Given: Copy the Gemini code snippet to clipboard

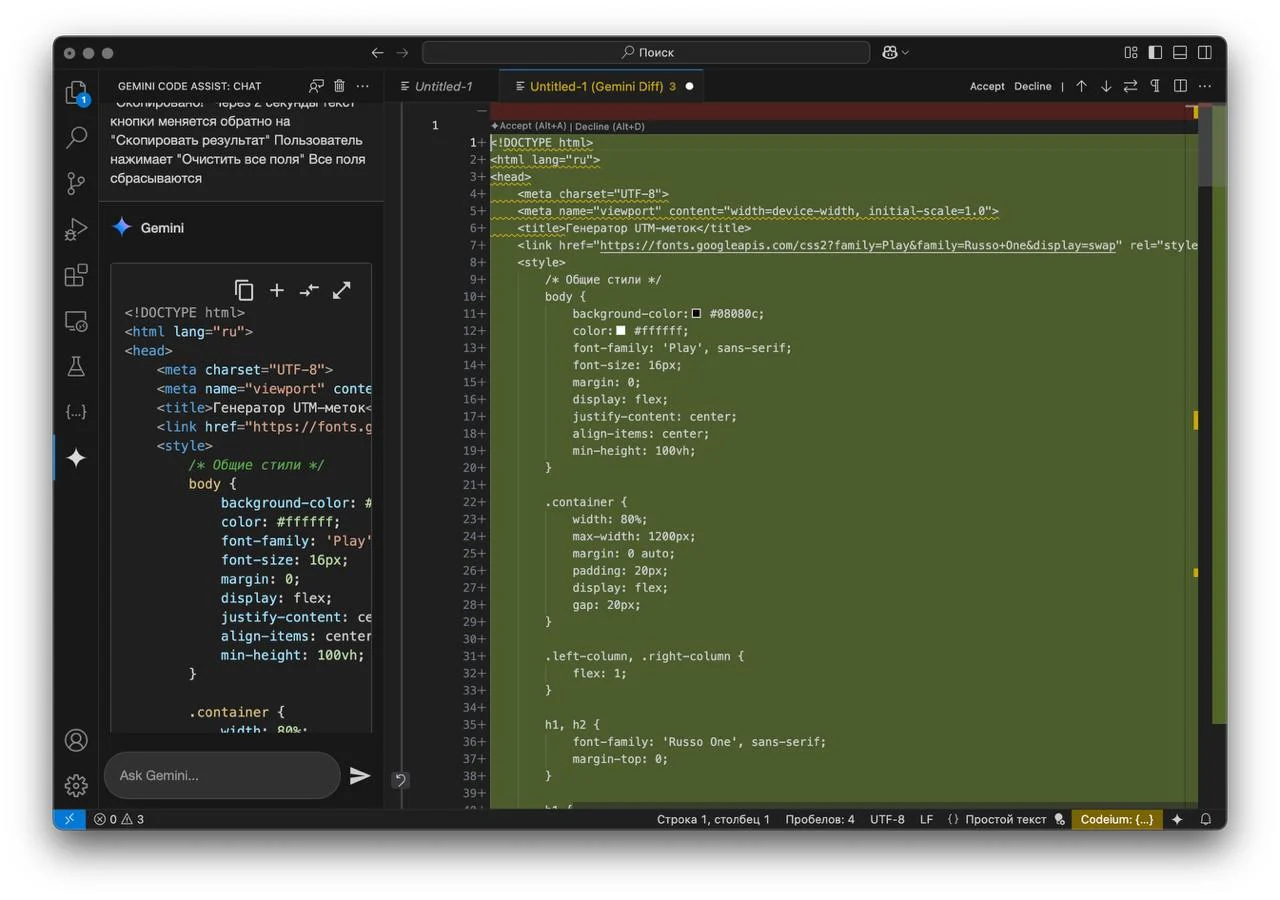Looking at the screenshot, I should pyautogui.click(x=244, y=290).
